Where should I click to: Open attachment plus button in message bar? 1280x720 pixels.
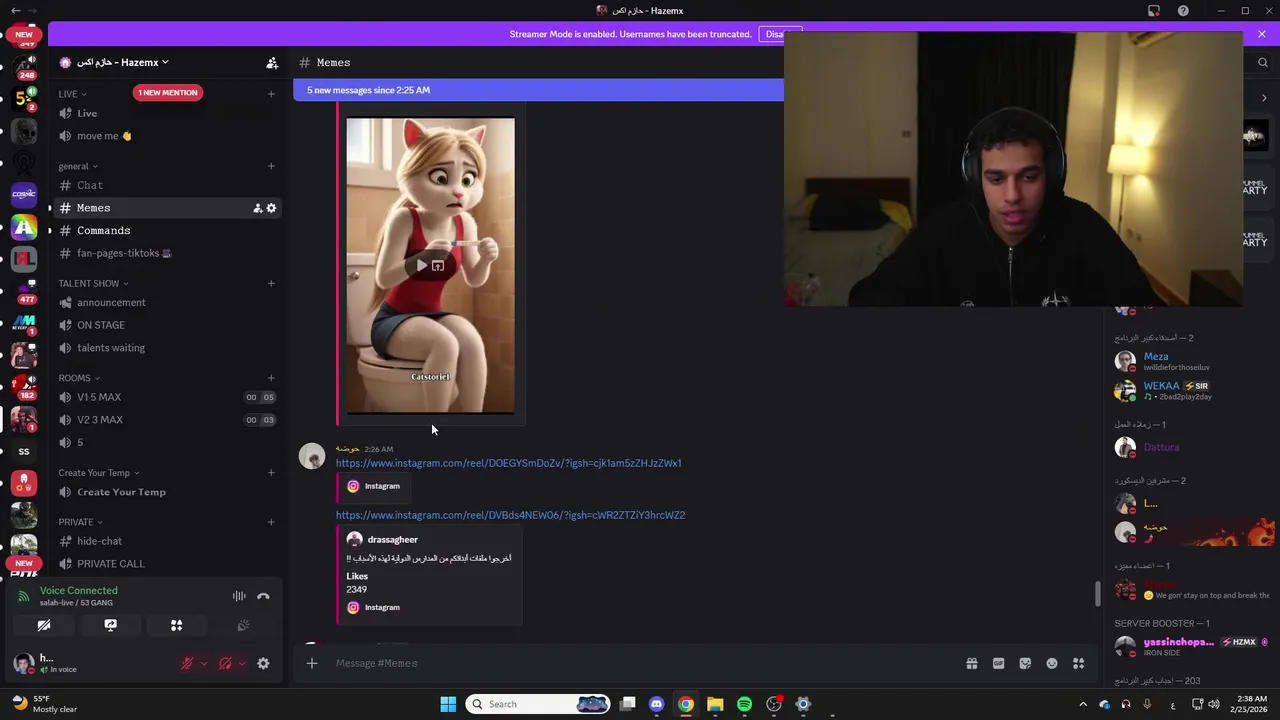312,663
